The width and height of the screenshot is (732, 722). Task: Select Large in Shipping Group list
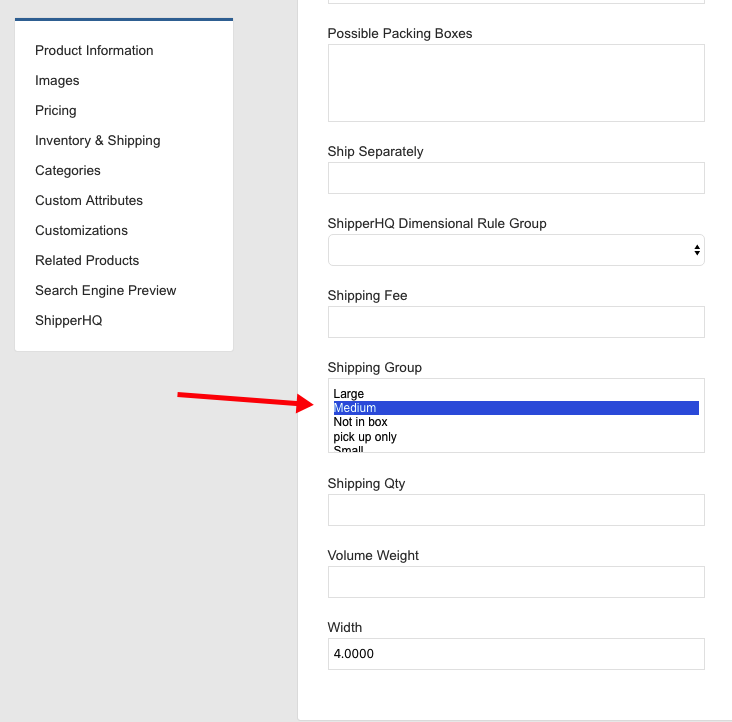click(349, 394)
